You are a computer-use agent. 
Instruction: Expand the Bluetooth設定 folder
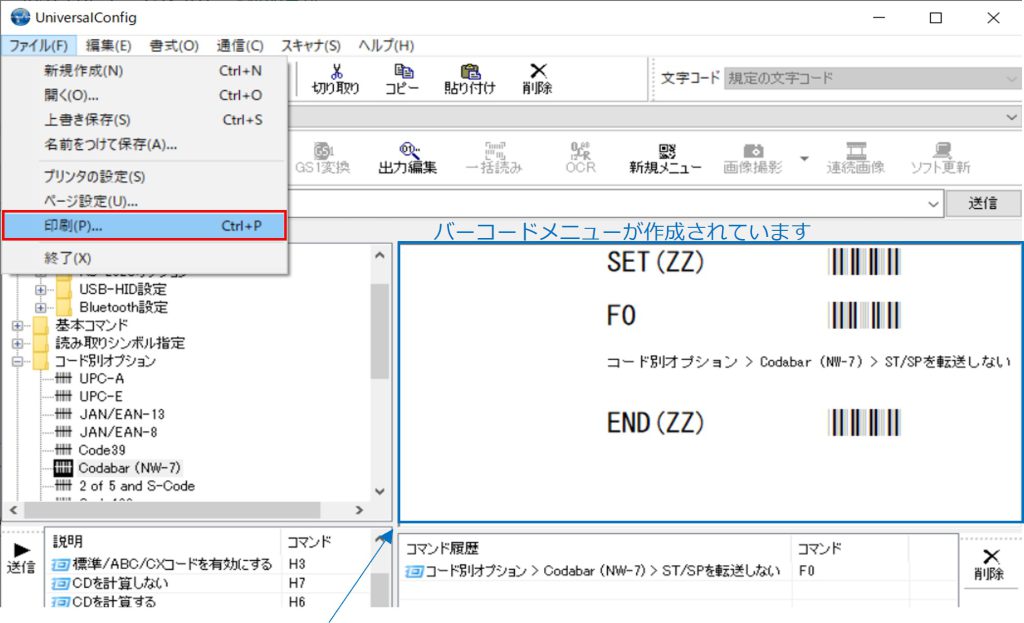click(40, 307)
